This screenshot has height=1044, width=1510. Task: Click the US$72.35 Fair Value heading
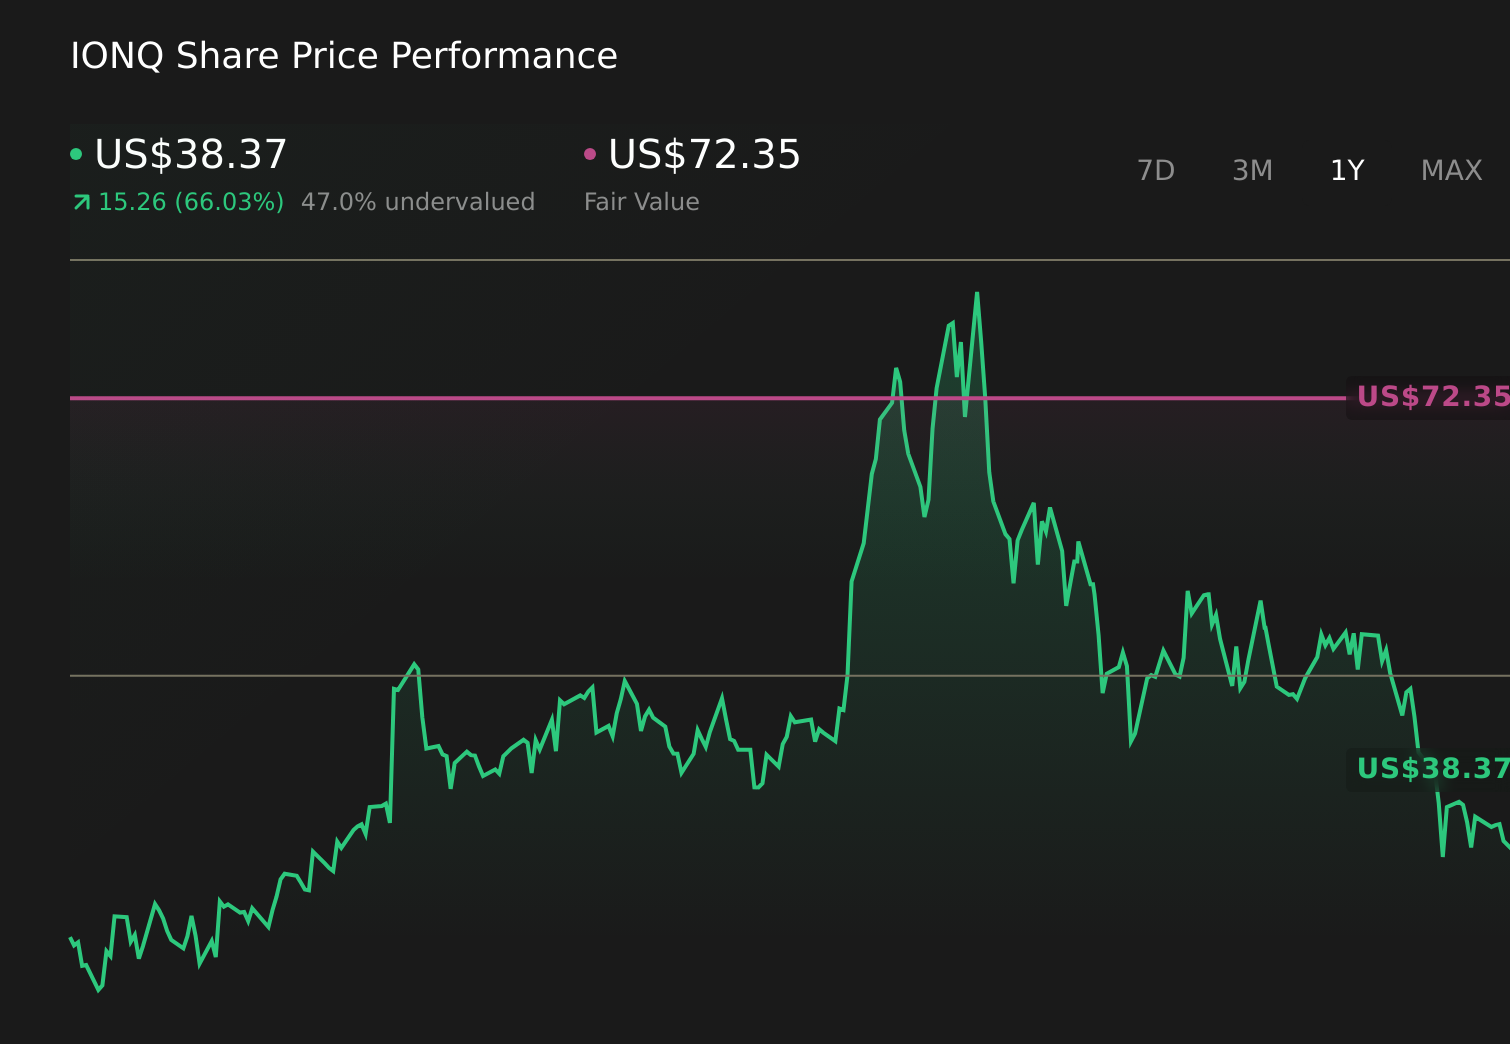tap(703, 154)
